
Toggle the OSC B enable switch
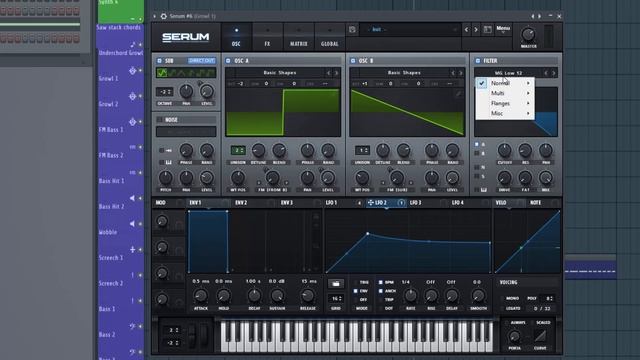click(x=353, y=61)
